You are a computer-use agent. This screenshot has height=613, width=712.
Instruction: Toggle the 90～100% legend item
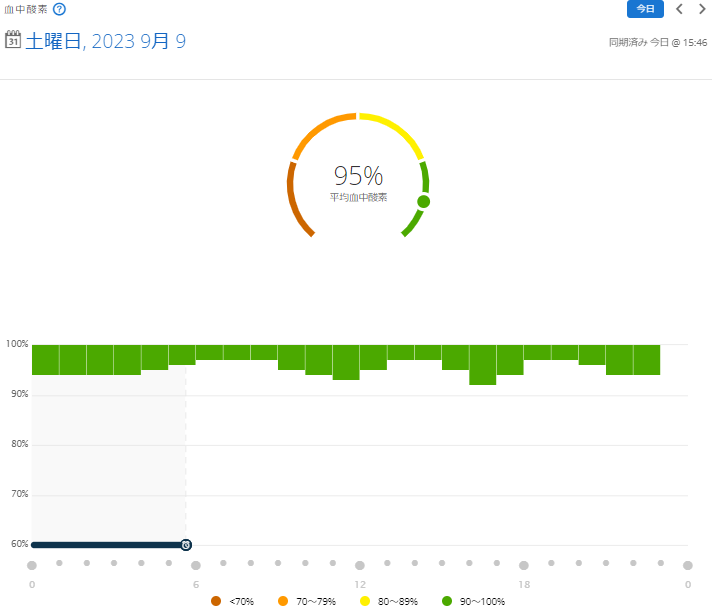pos(474,601)
